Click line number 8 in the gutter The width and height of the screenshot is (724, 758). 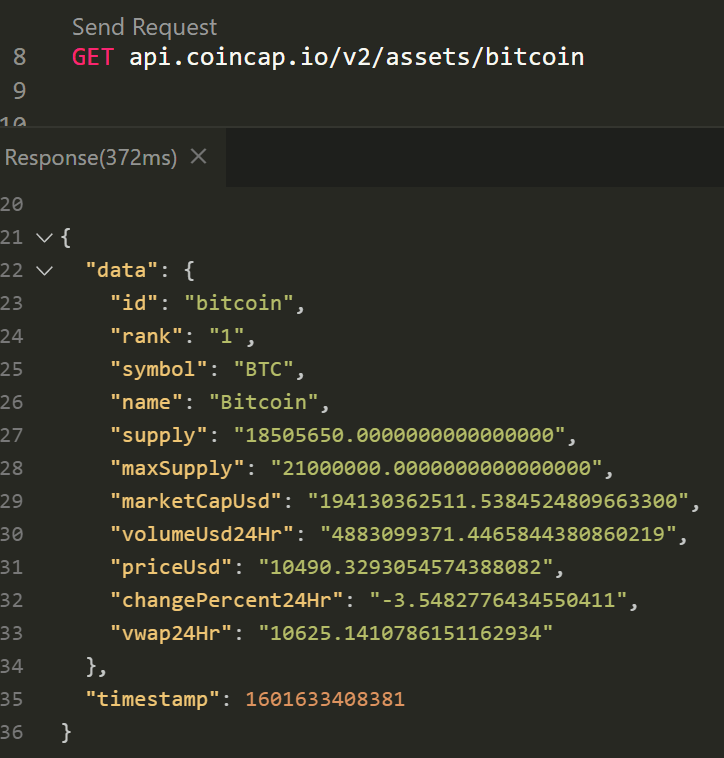tap(20, 57)
